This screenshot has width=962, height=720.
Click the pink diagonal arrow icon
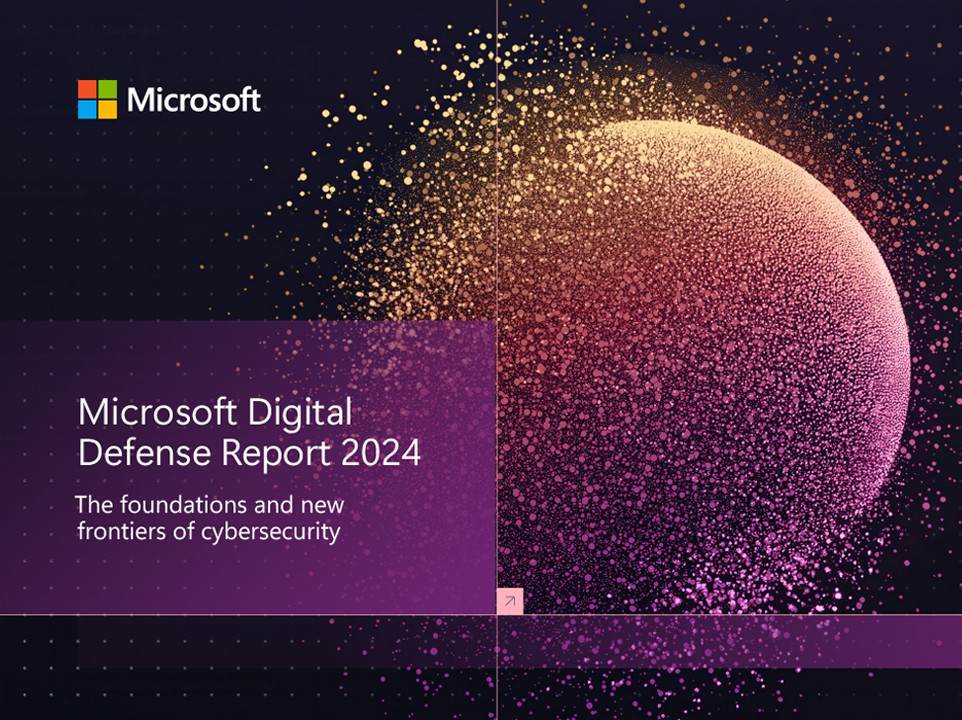pos(510,601)
